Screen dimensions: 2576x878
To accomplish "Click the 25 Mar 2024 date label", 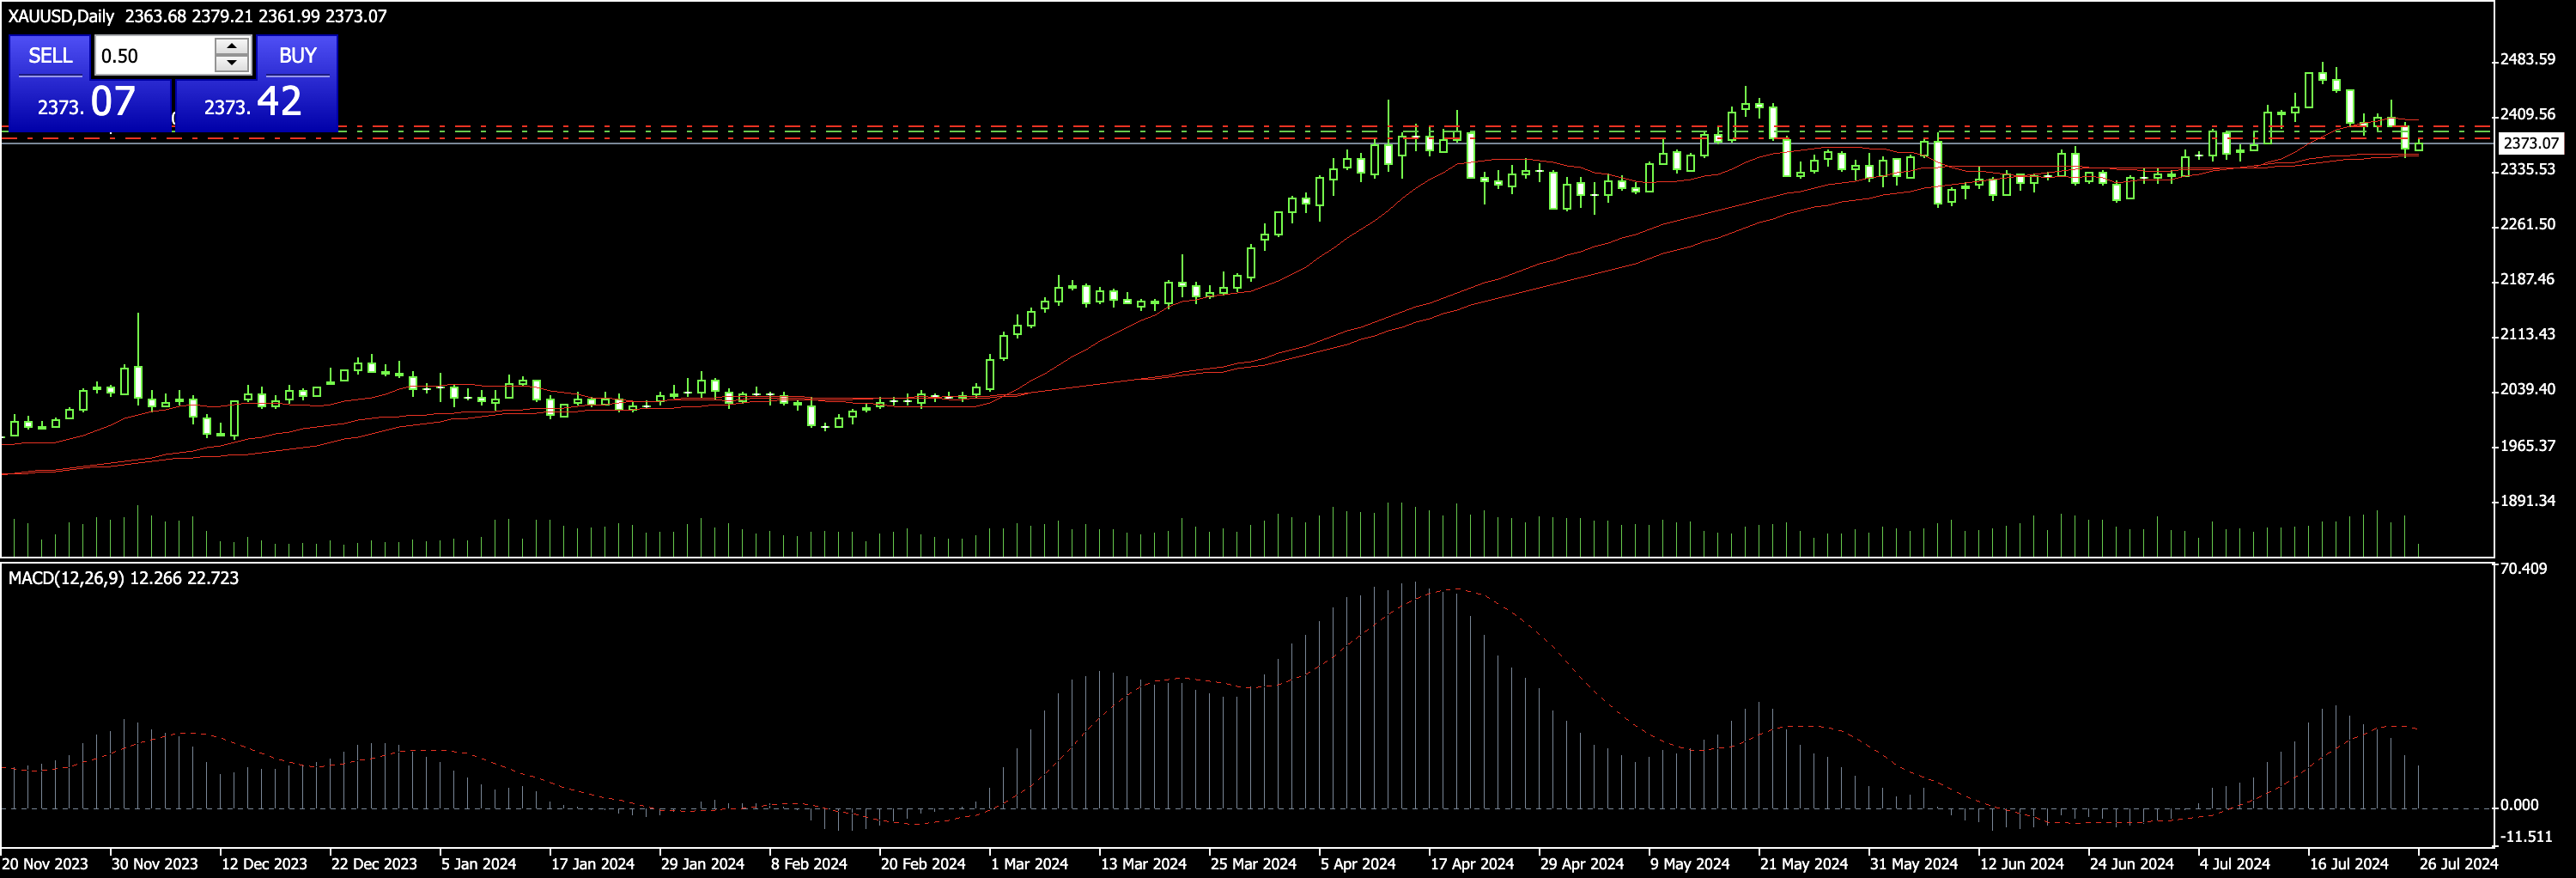I will (x=1253, y=863).
